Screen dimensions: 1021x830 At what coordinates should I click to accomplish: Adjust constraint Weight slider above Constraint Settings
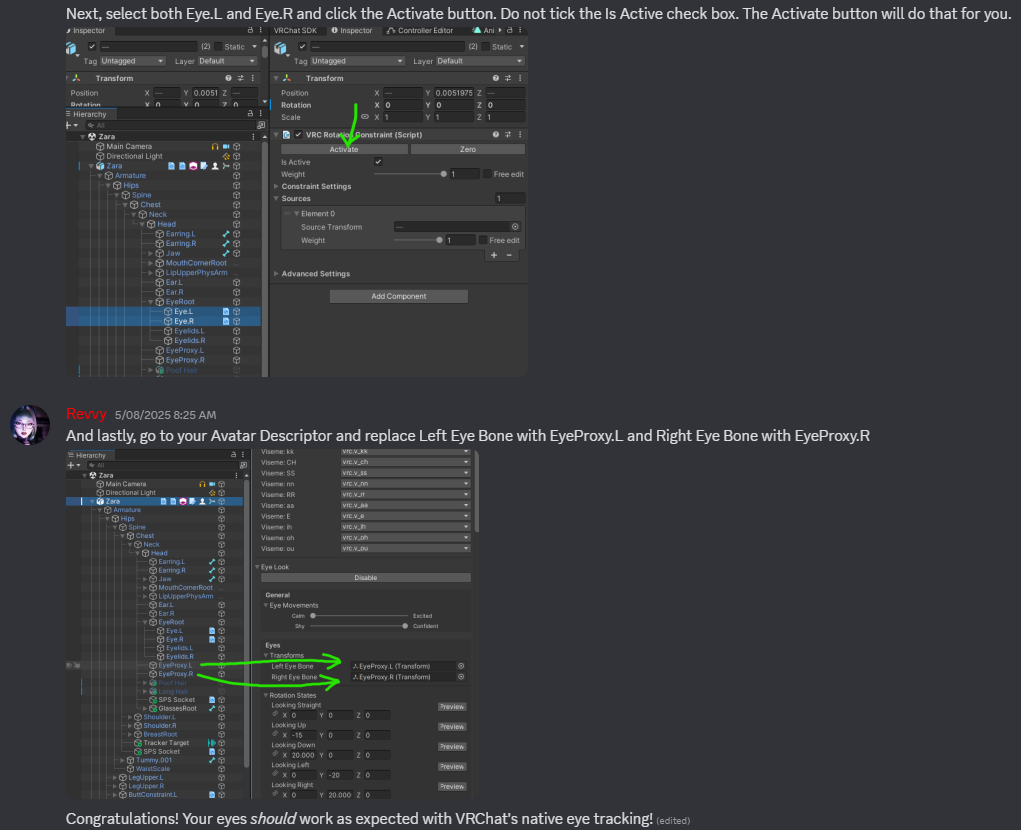point(409,174)
